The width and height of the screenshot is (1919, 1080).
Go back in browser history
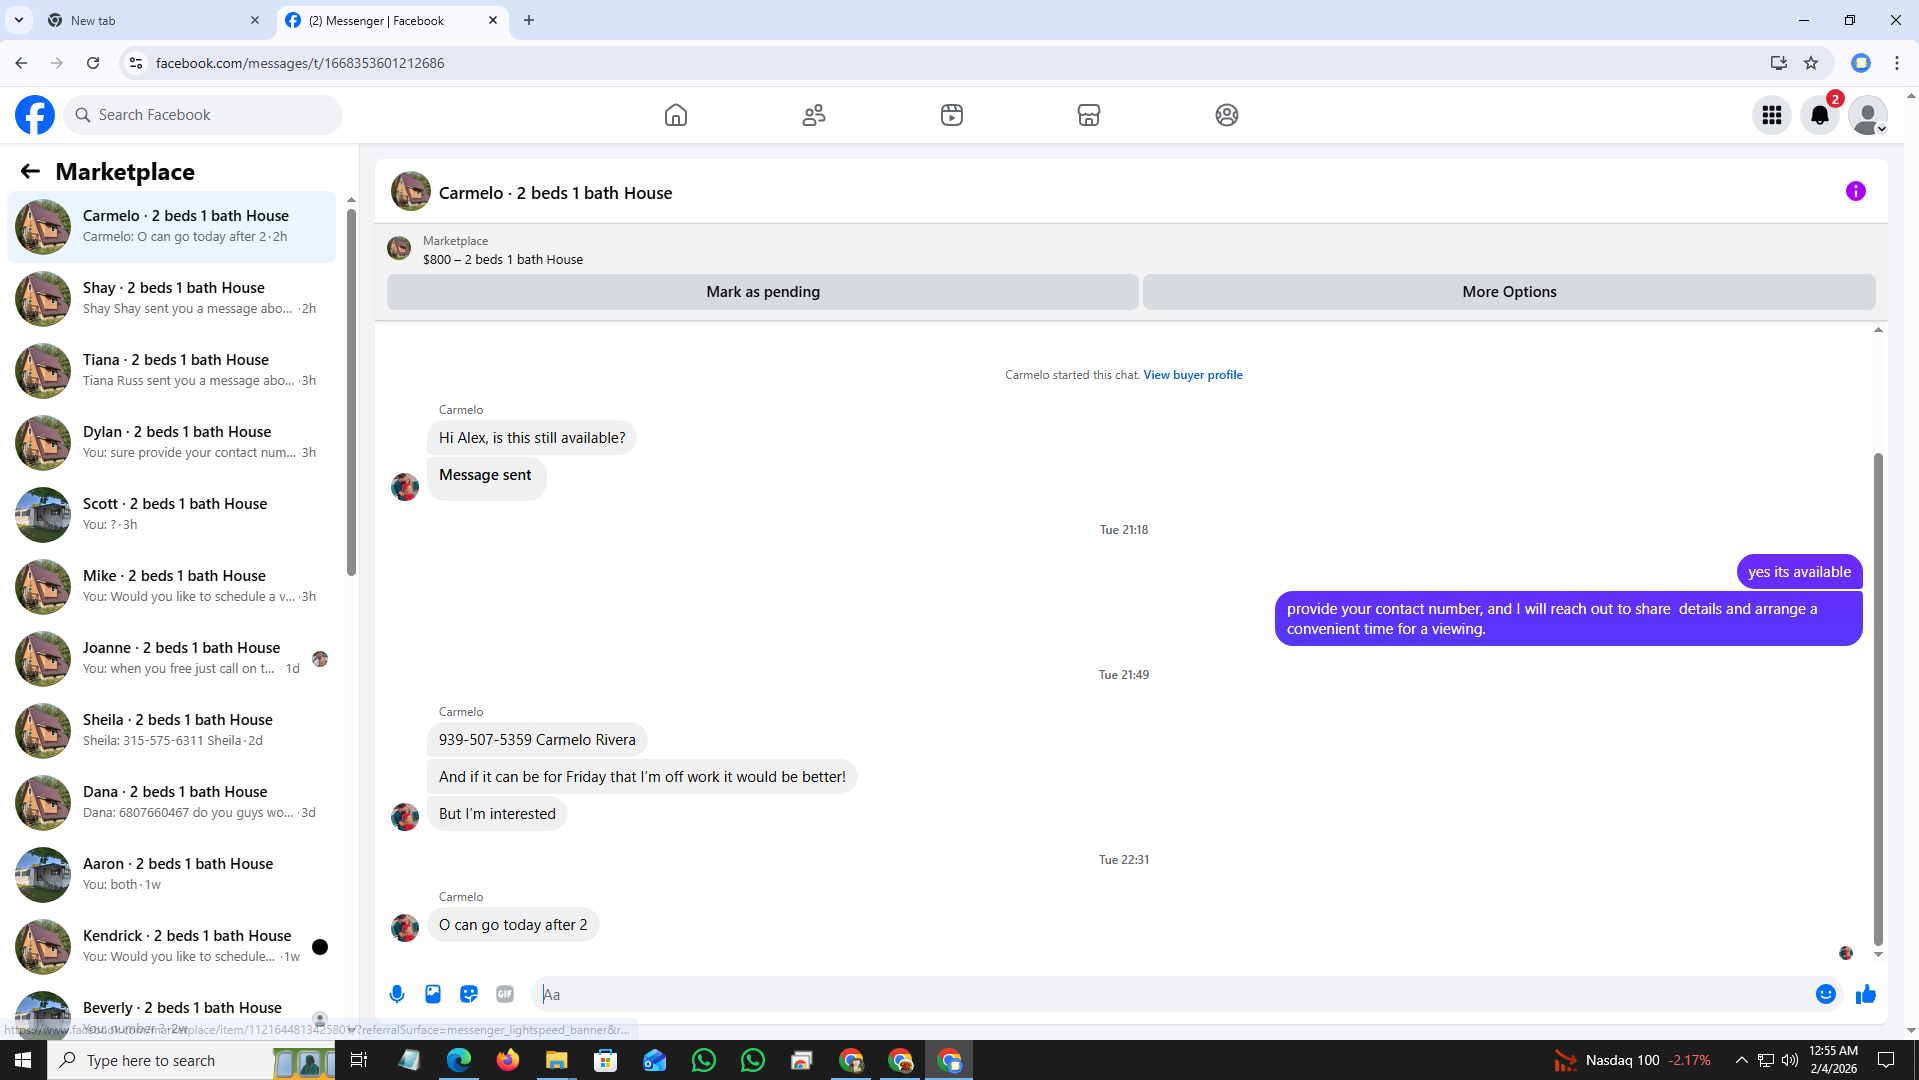click(x=21, y=63)
